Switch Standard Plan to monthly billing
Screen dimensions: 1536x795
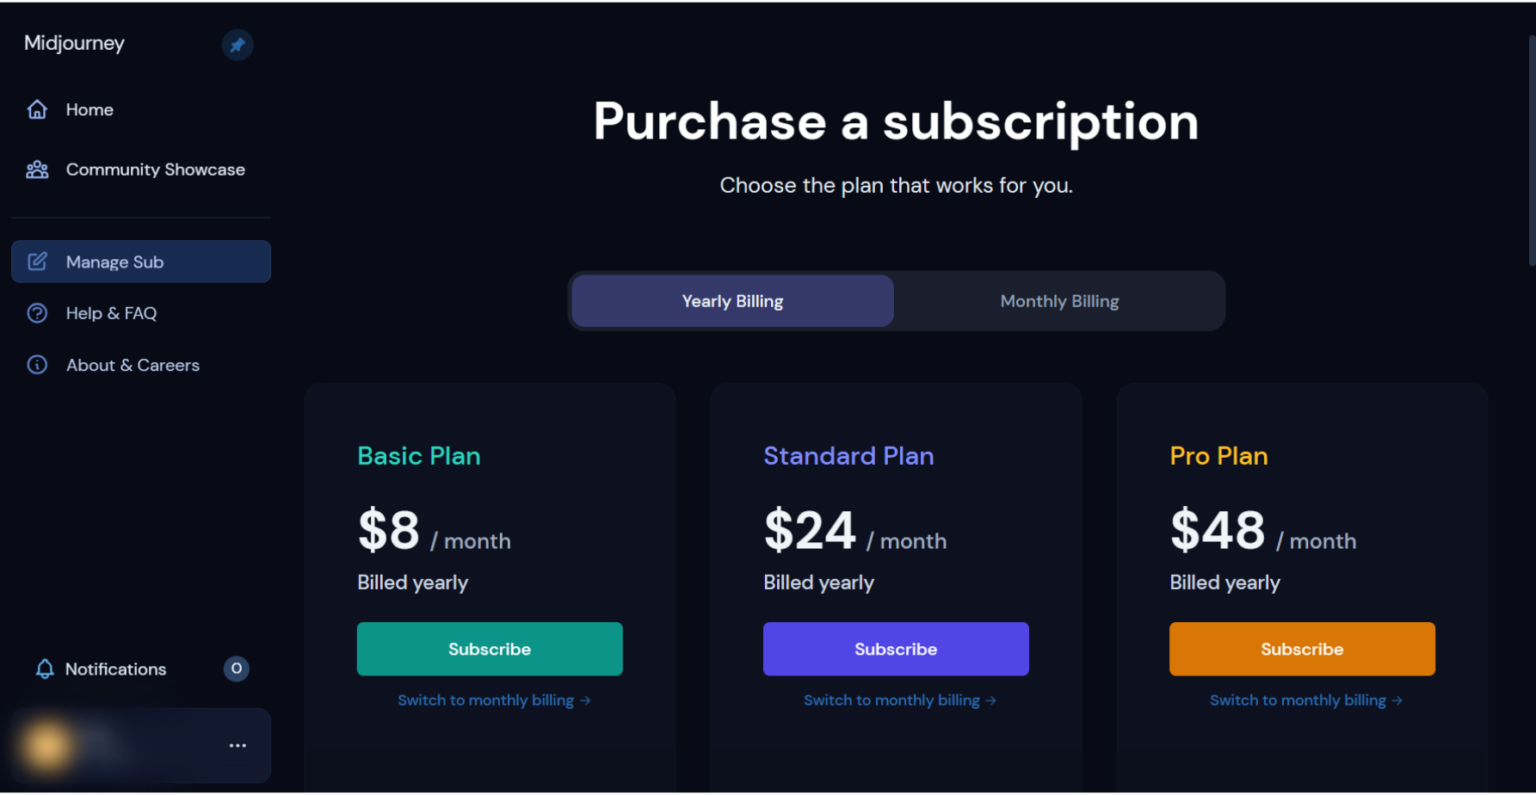900,700
